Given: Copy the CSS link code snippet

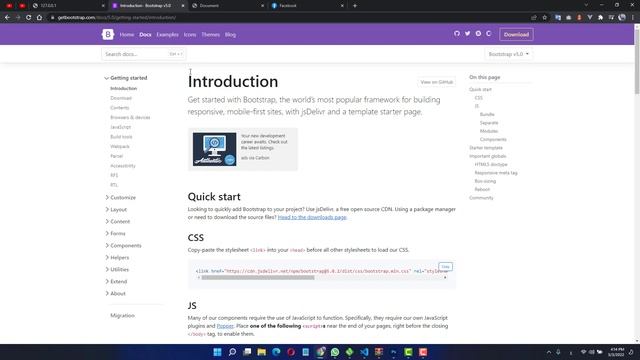Looking at the screenshot, I should [x=445, y=267].
